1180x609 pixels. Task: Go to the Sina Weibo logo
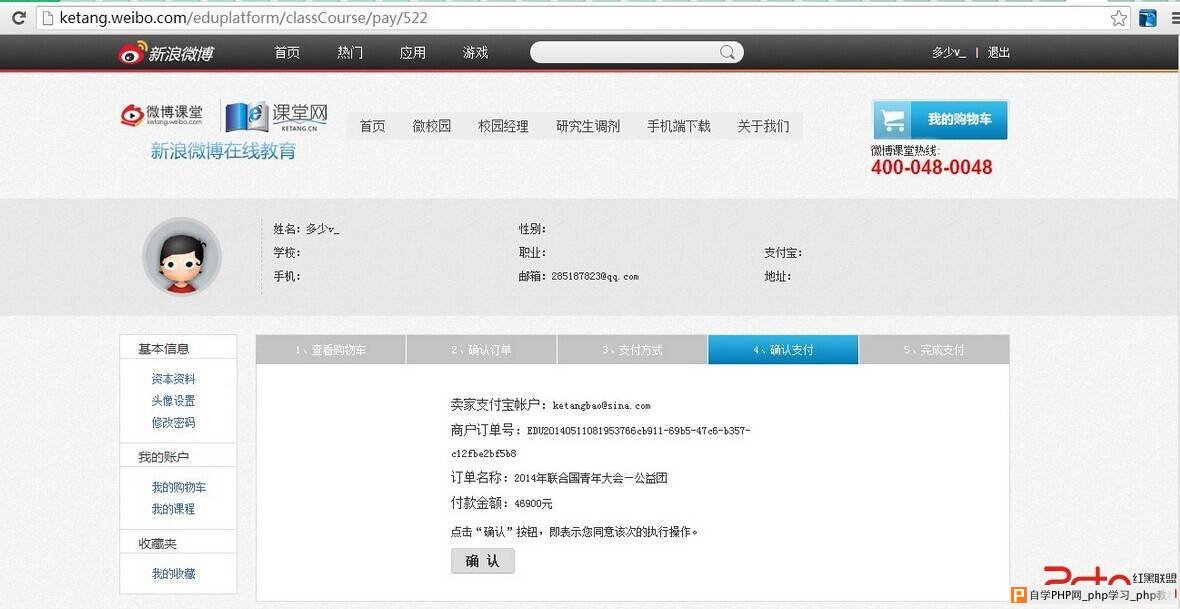[x=166, y=53]
